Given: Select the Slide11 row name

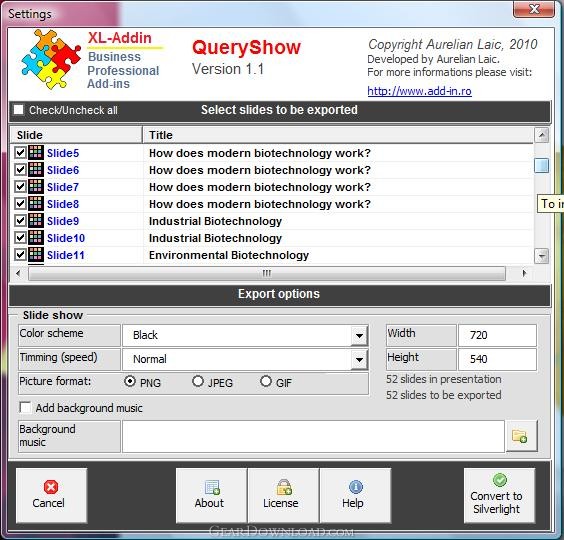Looking at the screenshot, I should (x=66, y=255).
